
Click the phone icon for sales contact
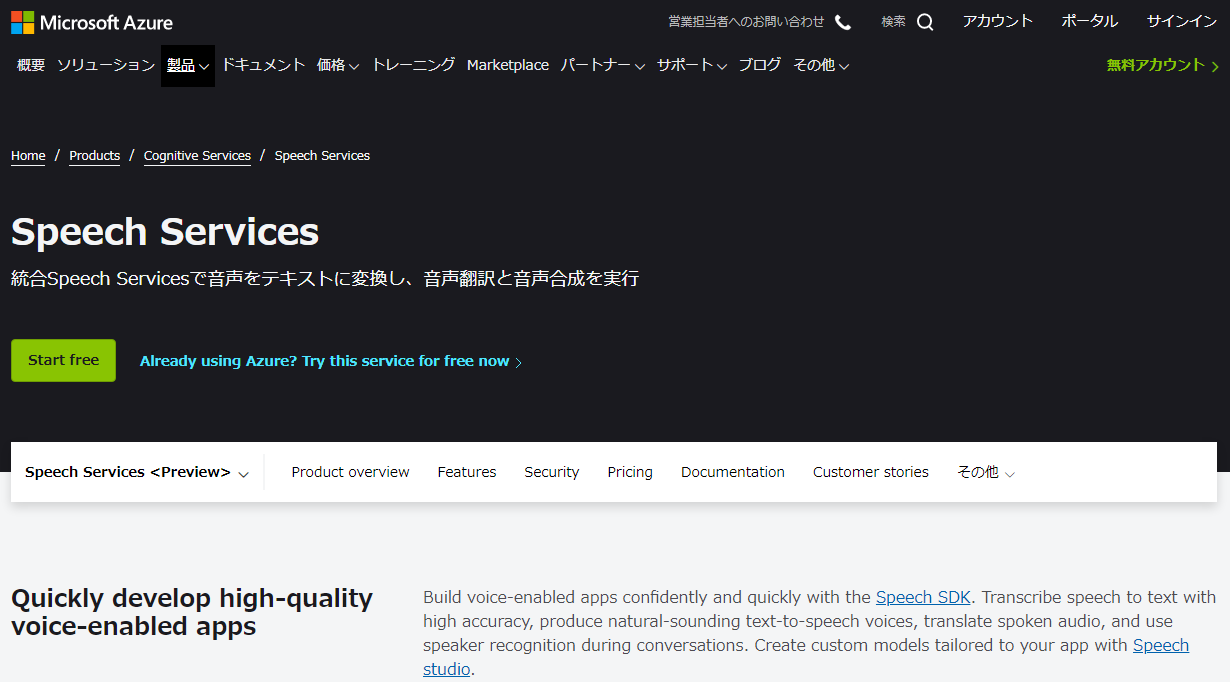pos(843,22)
